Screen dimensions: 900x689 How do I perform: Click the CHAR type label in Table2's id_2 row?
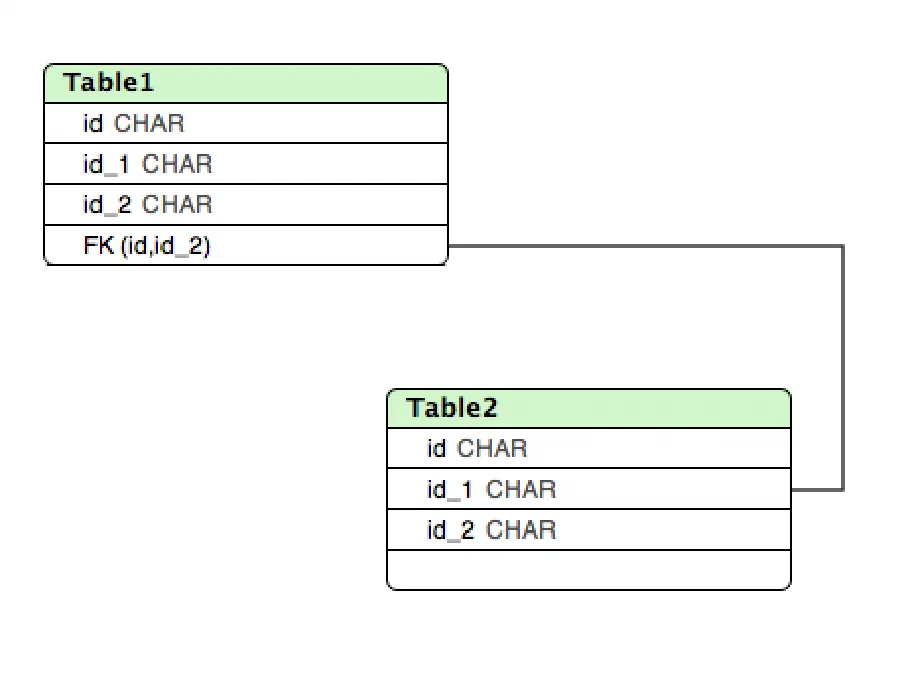click(x=521, y=530)
